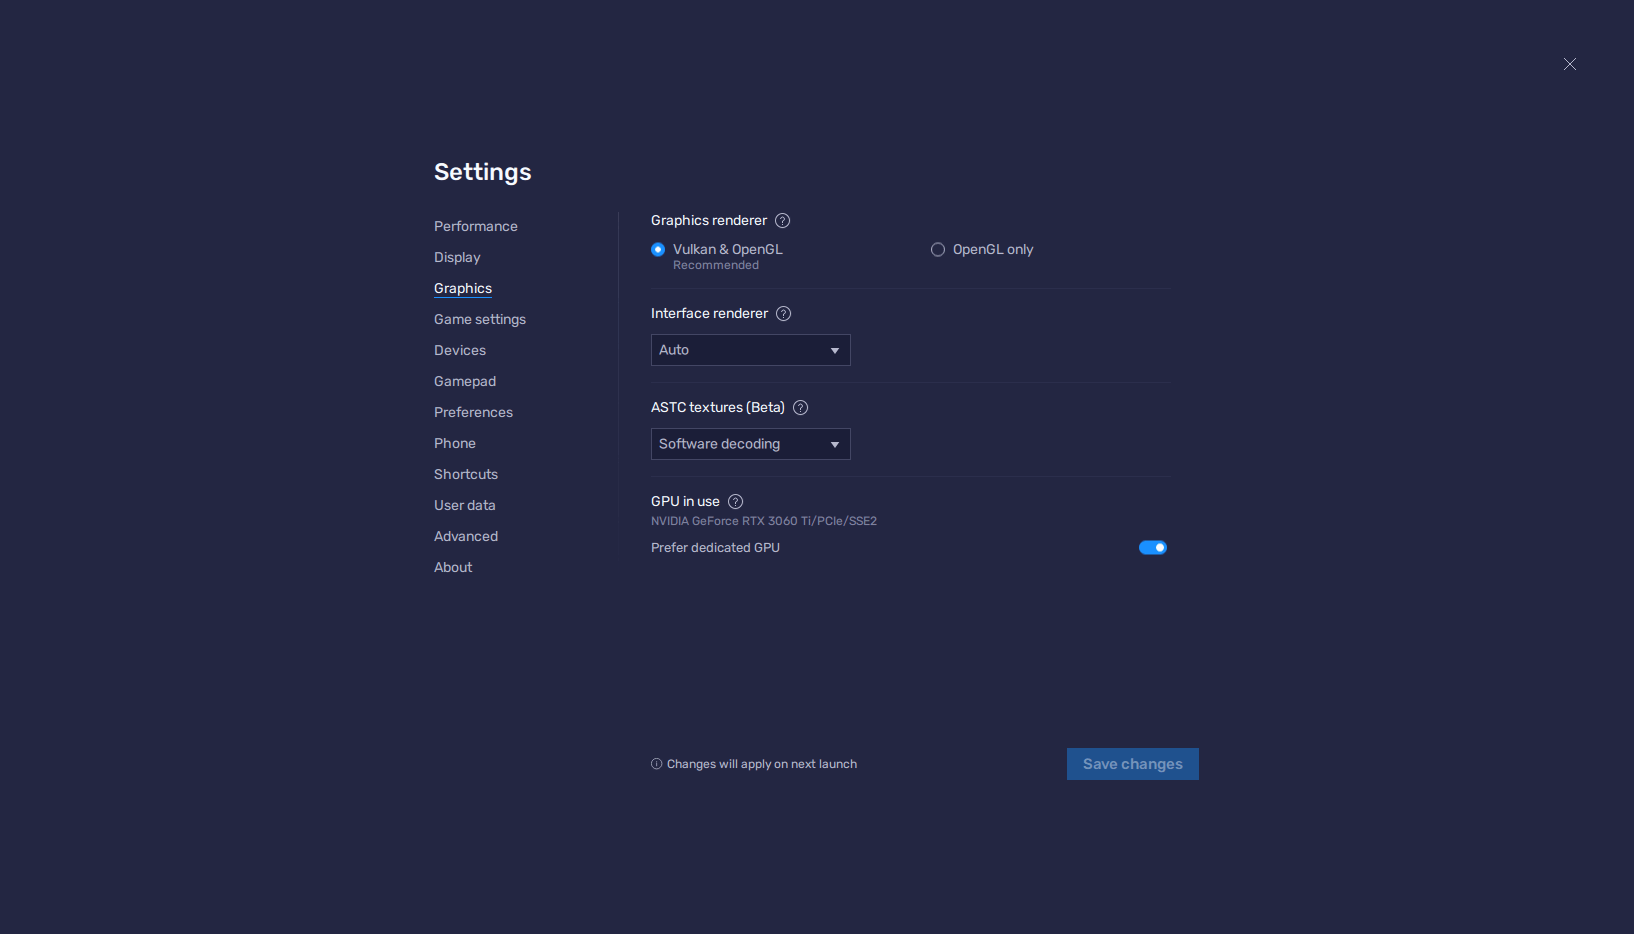This screenshot has width=1634, height=934.
Task: Expand the Software decoding dropdown
Action: click(751, 444)
